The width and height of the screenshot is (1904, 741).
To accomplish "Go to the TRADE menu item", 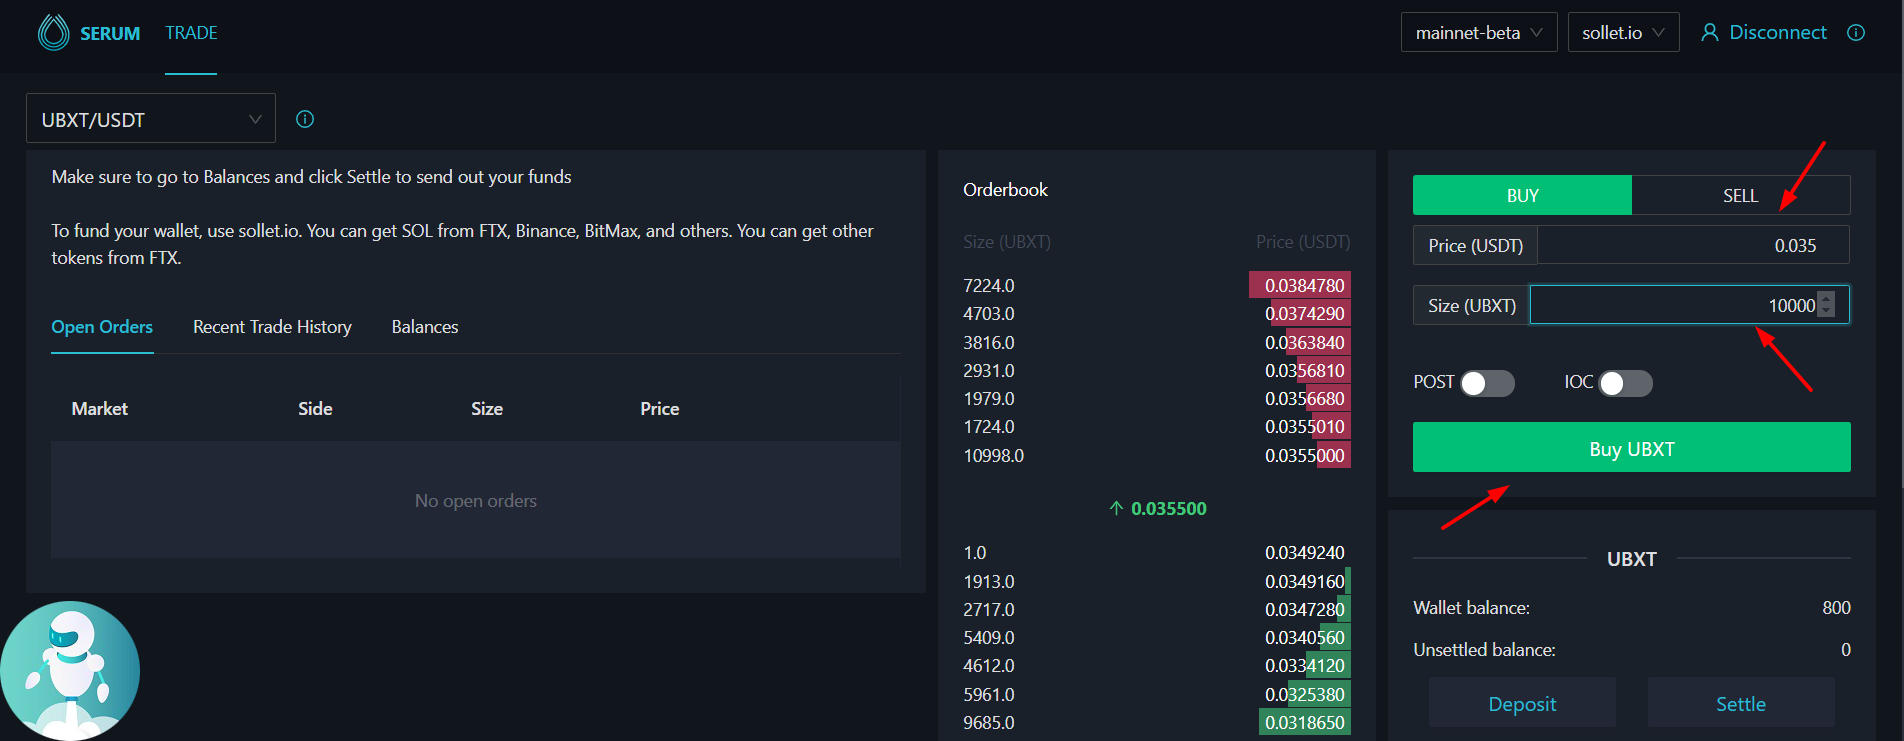I will click(x=191, y=33).
